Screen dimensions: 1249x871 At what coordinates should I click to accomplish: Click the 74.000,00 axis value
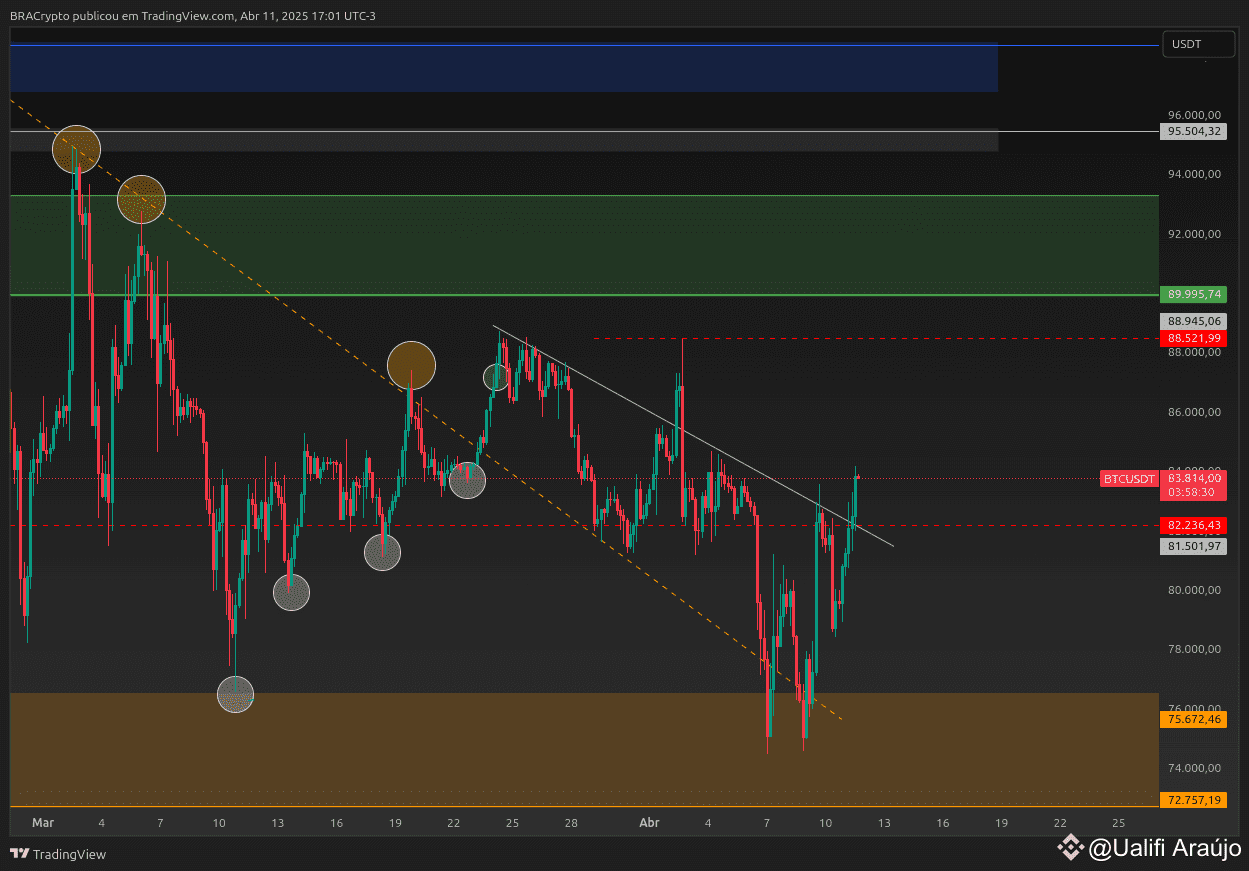pos(1194,768)
